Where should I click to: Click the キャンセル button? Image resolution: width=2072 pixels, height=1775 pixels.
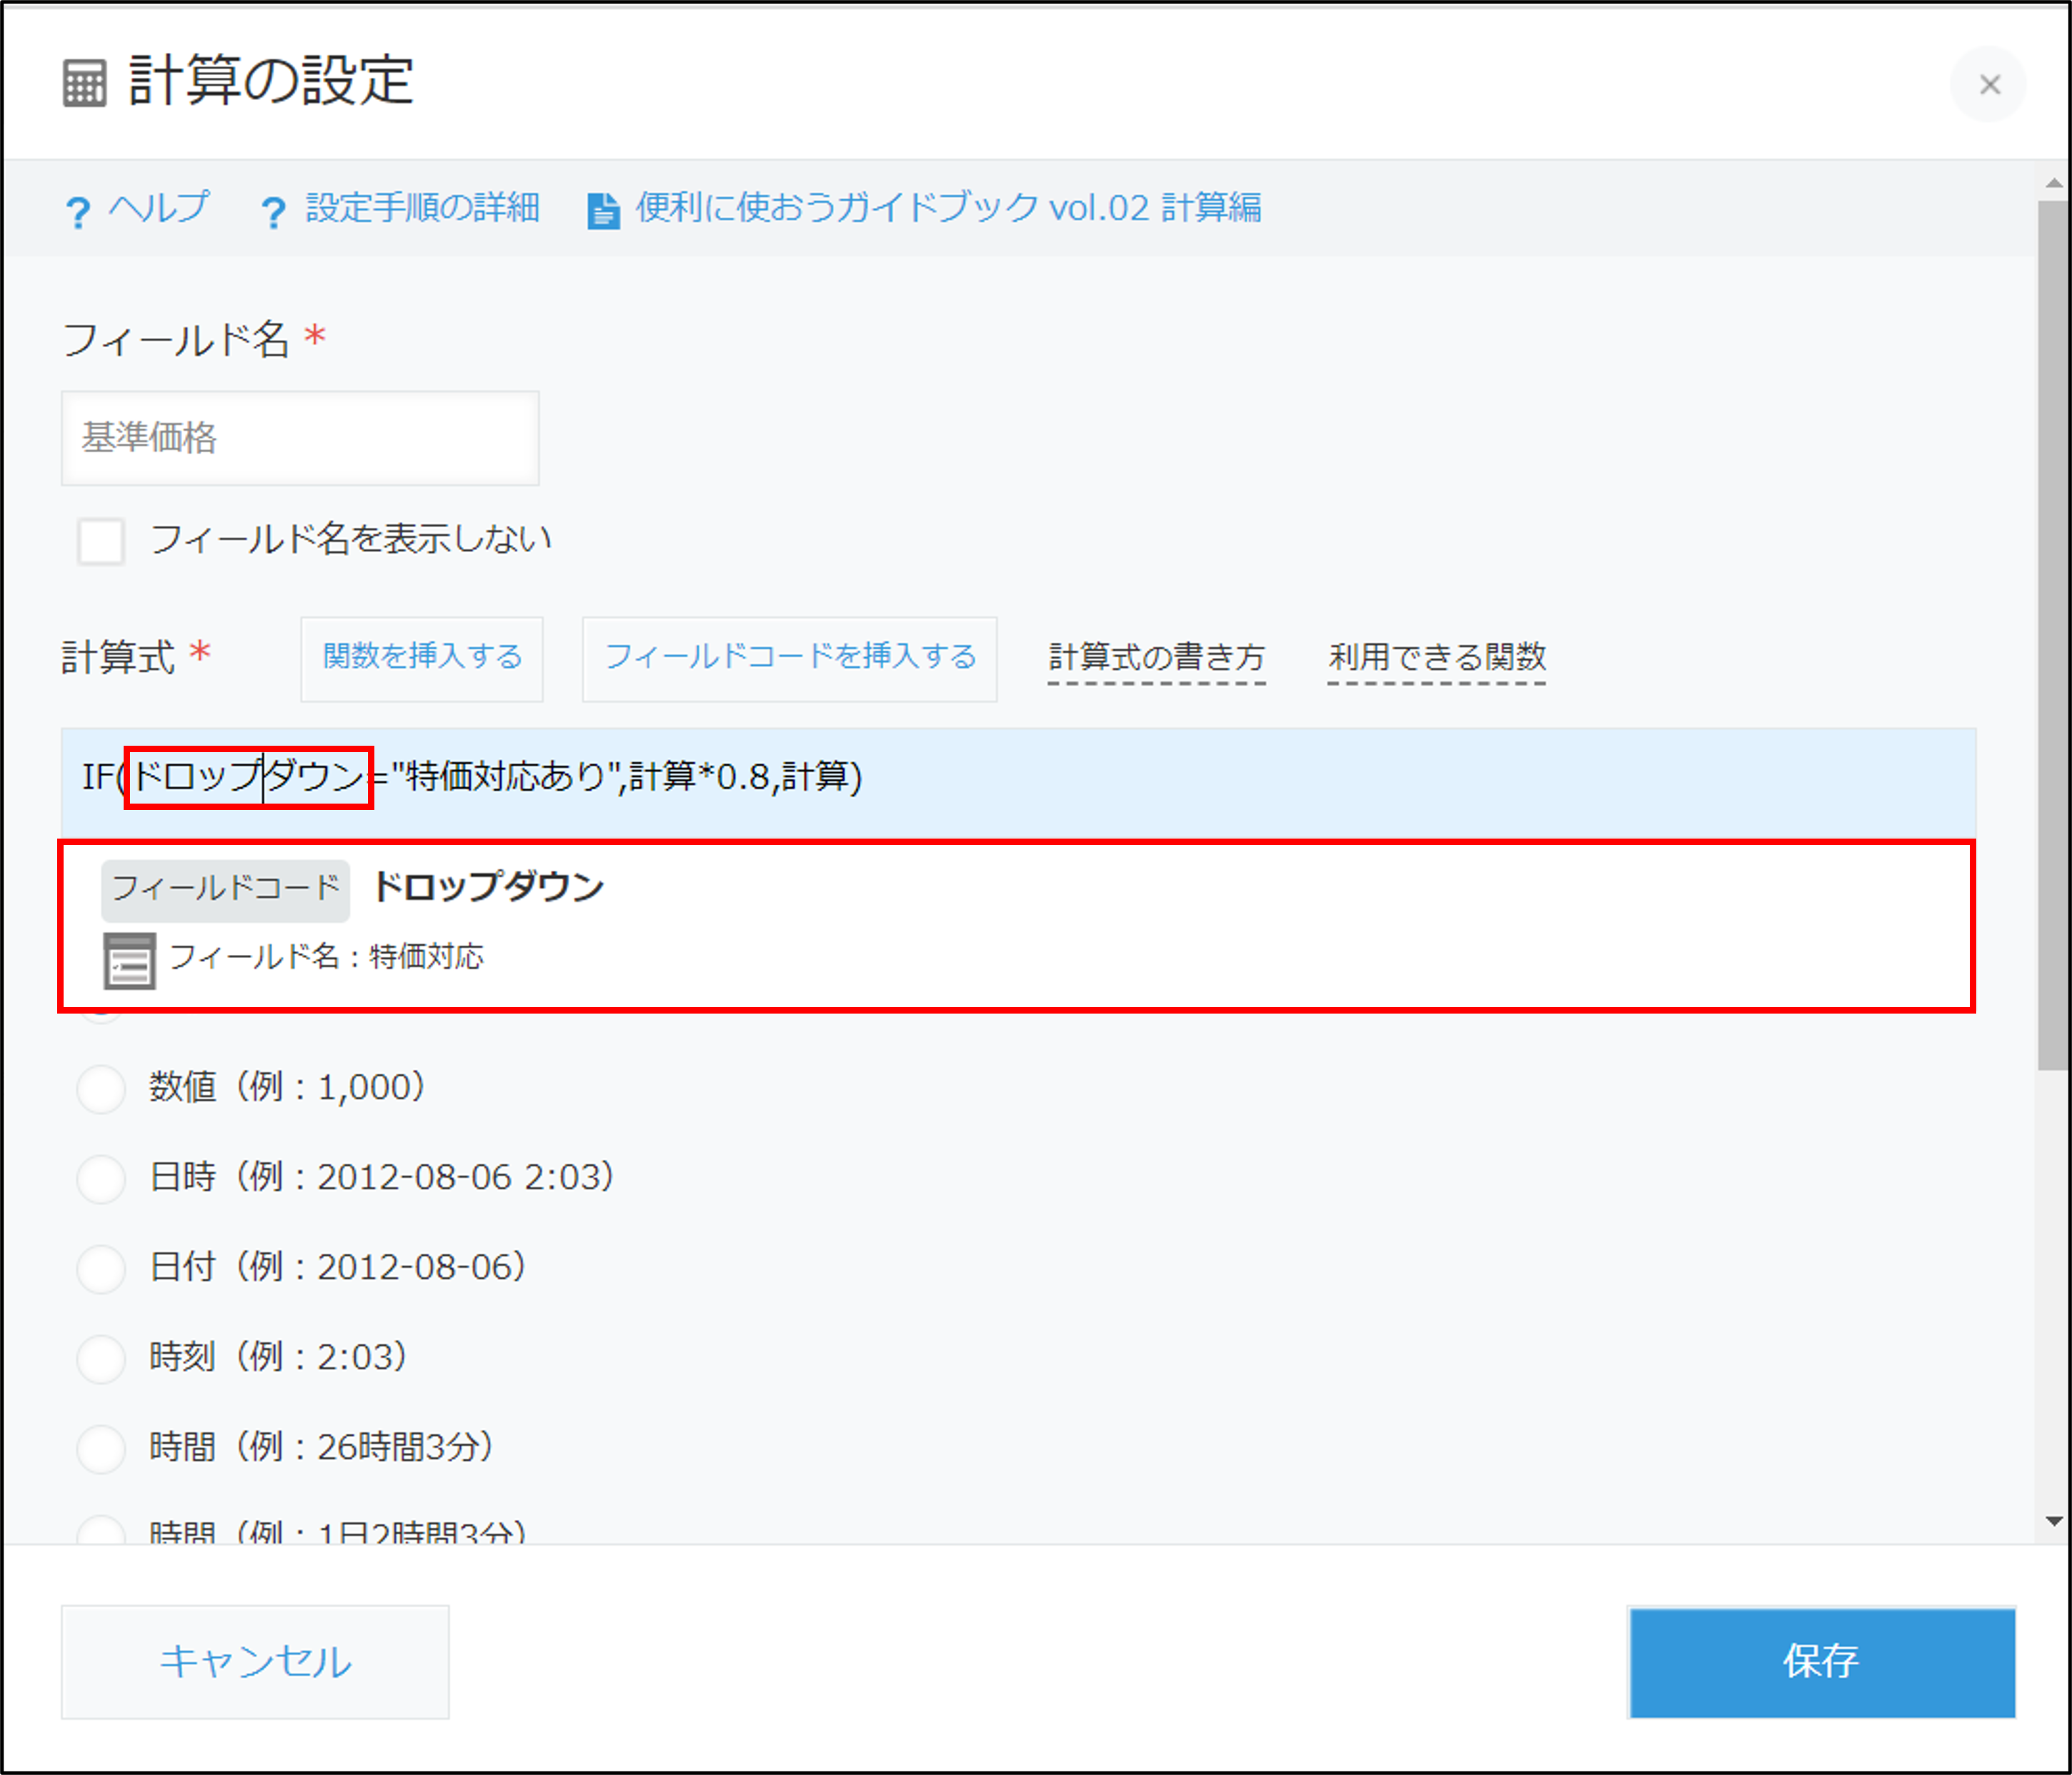point(255,1662)
